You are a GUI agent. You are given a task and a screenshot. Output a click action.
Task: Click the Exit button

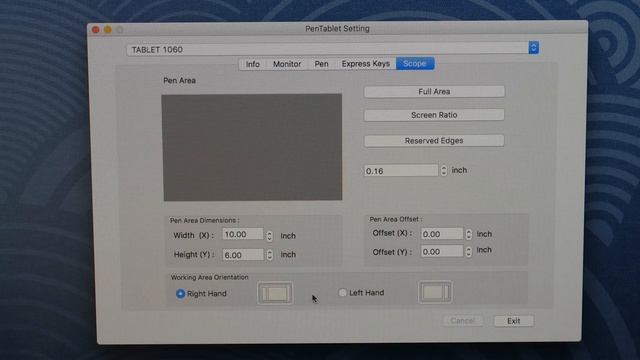(513, 321)
